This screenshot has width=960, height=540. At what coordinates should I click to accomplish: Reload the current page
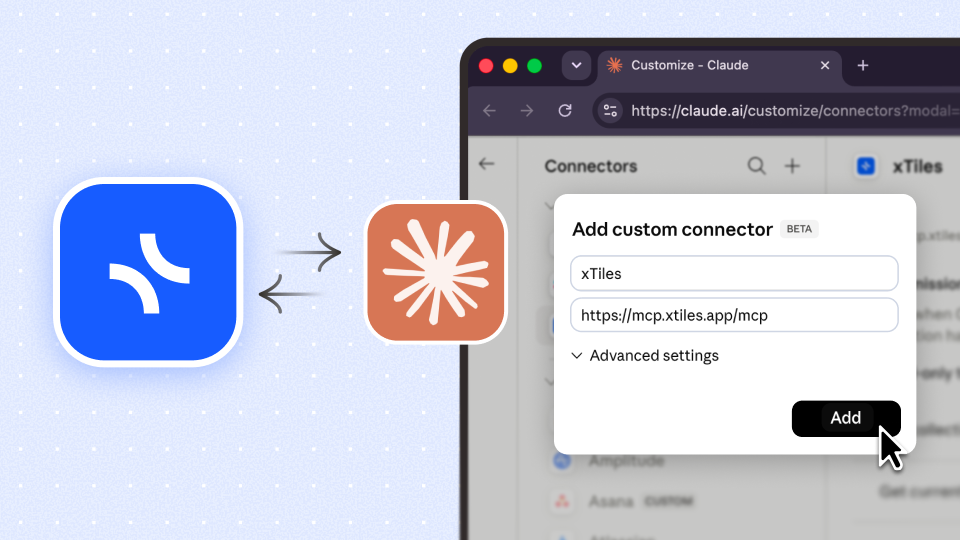coord(564,111)
